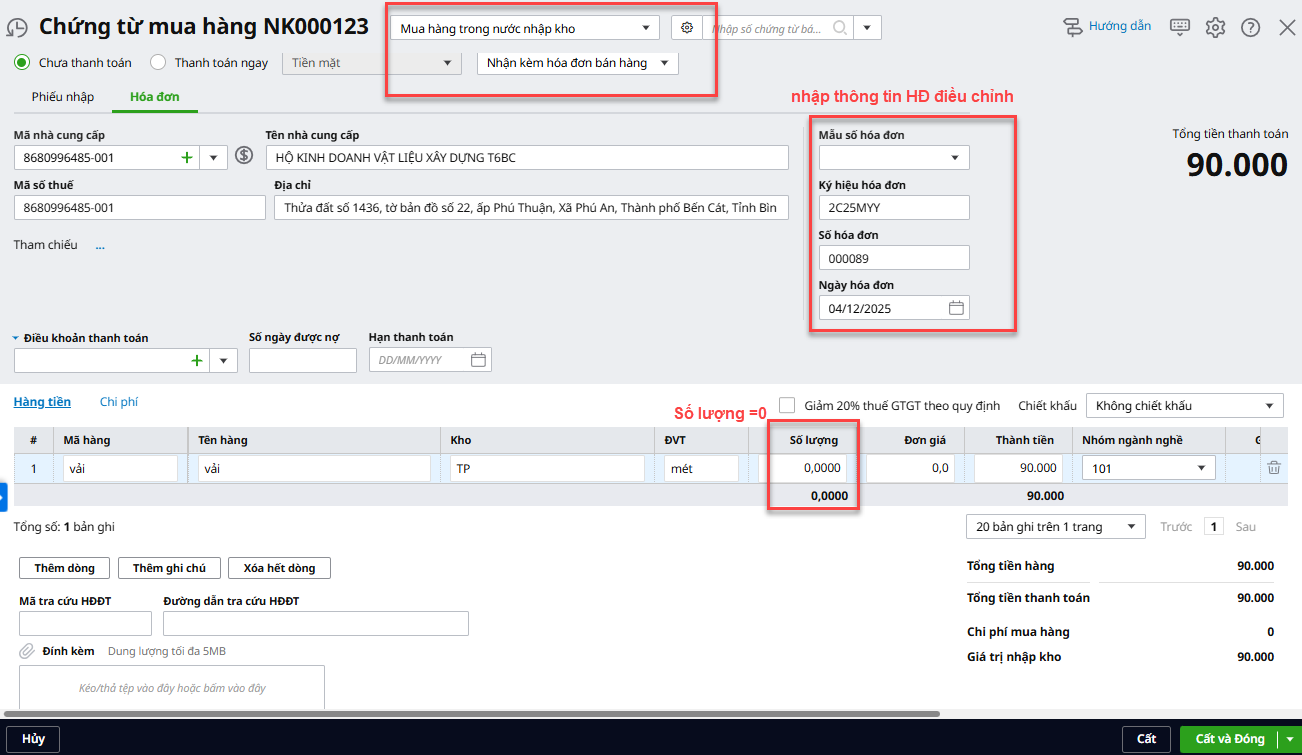
Task: Click the green plus to add supplier
Action: [186, 157]
